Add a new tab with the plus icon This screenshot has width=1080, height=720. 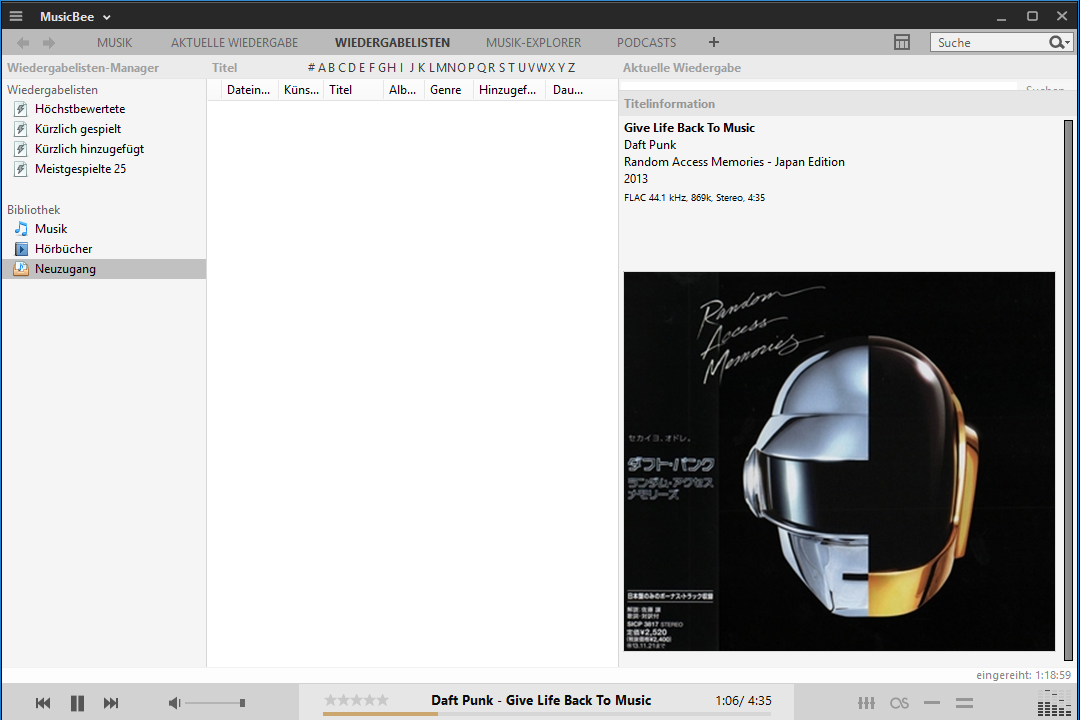coord(714,42)
